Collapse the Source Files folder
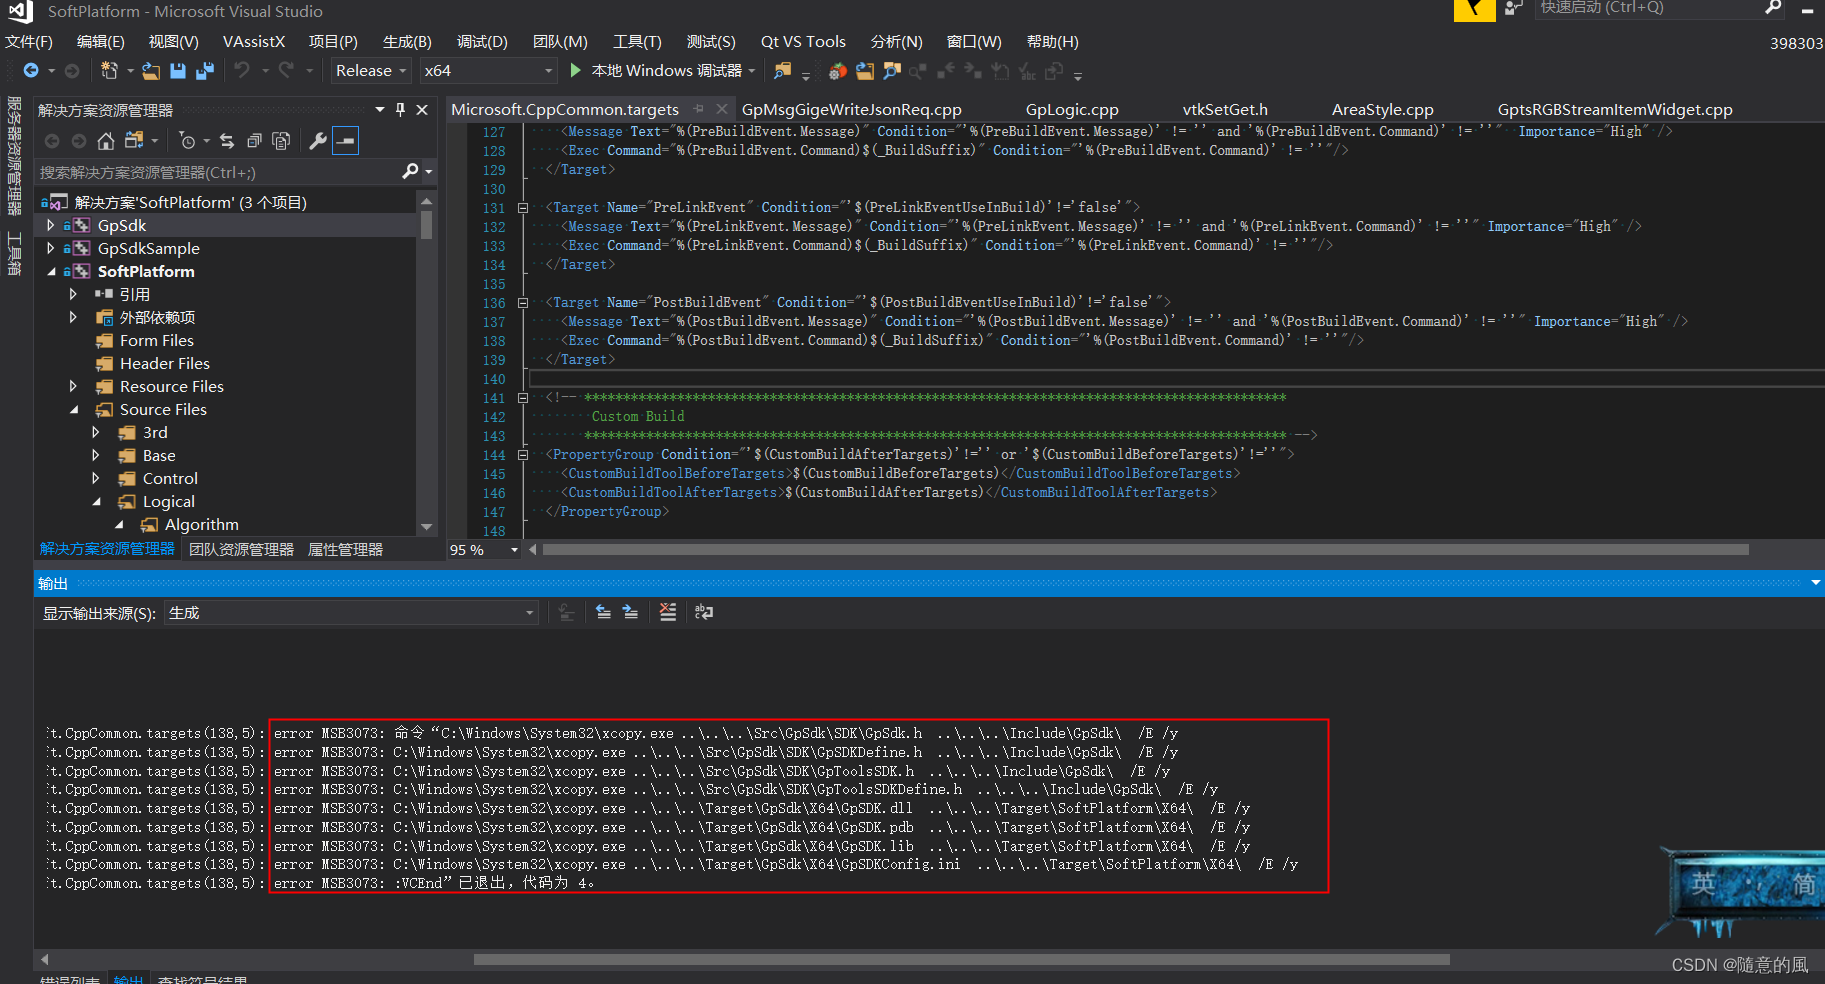The image size is (1825, 984). (74, 410)
